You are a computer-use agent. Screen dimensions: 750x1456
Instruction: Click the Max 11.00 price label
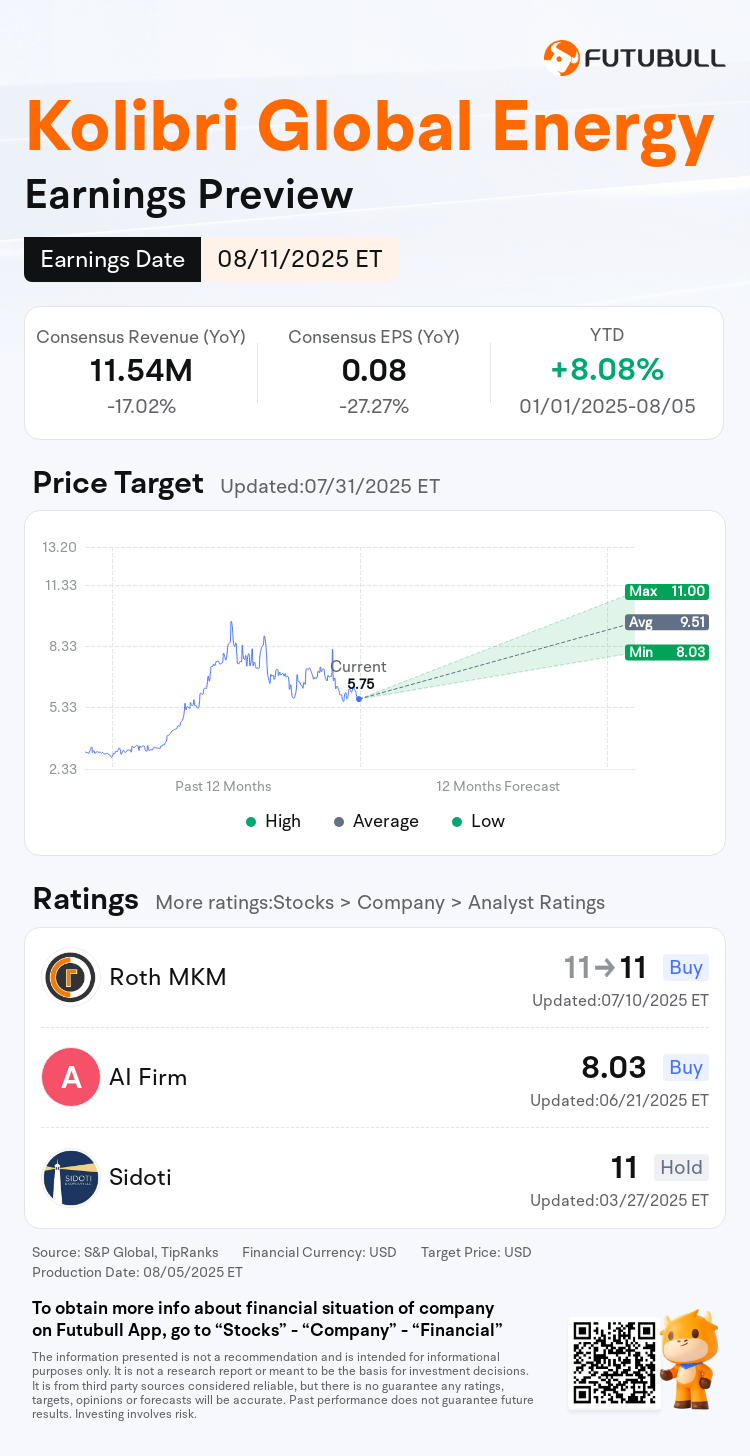click(x=667, y=591)
